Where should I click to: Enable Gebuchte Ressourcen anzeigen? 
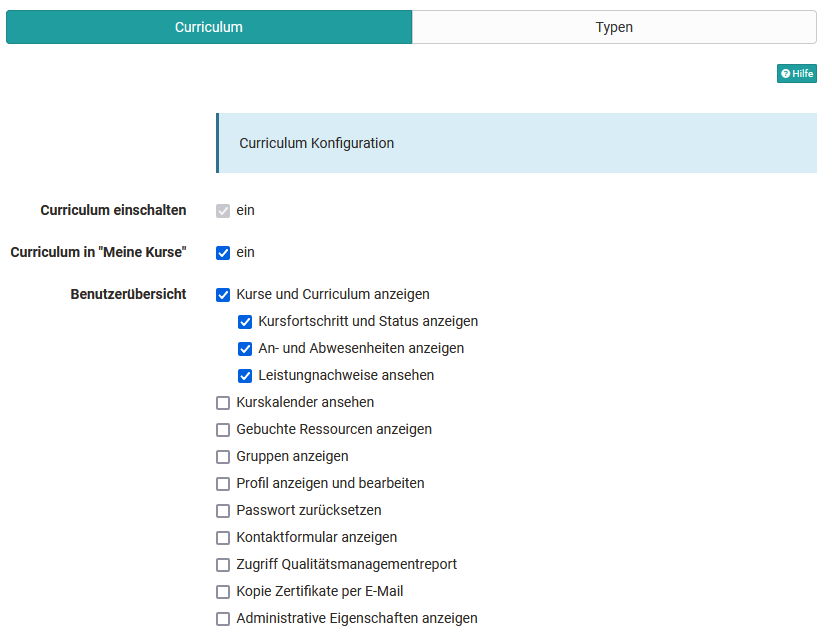[x=223, y=430]
